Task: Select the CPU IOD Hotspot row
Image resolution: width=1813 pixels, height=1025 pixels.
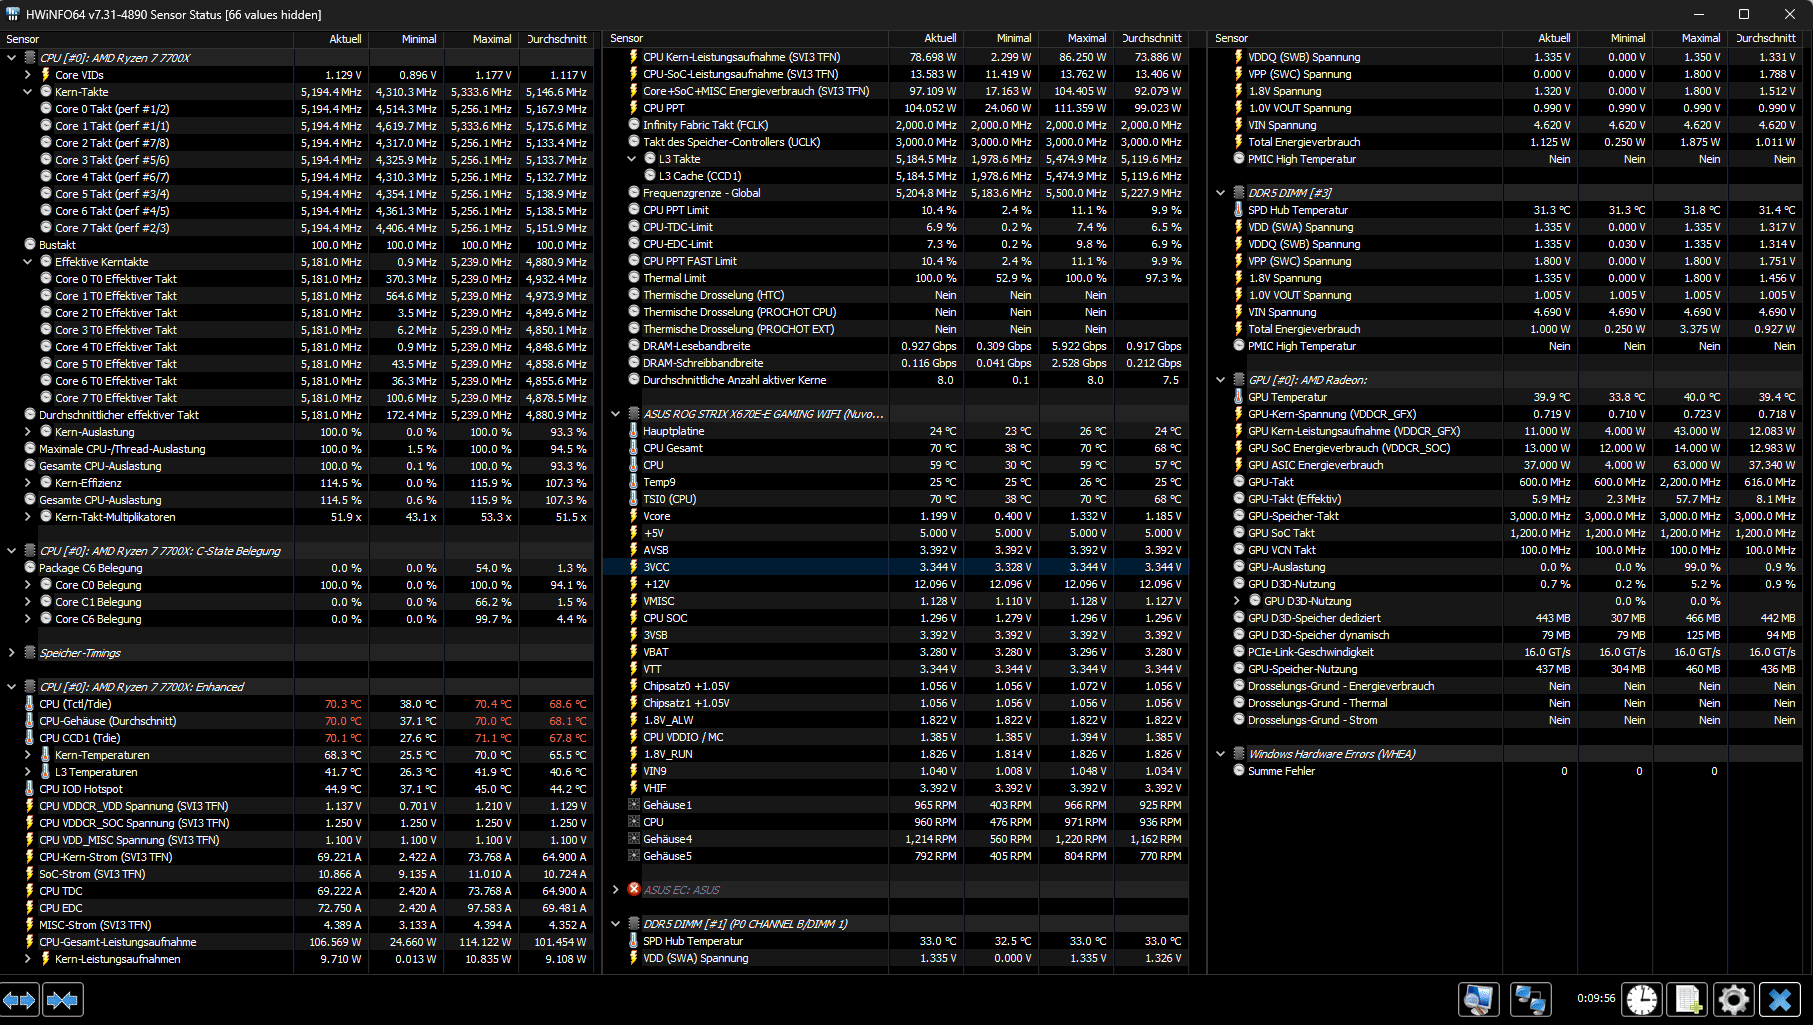Action: click(x=297, y=789)
